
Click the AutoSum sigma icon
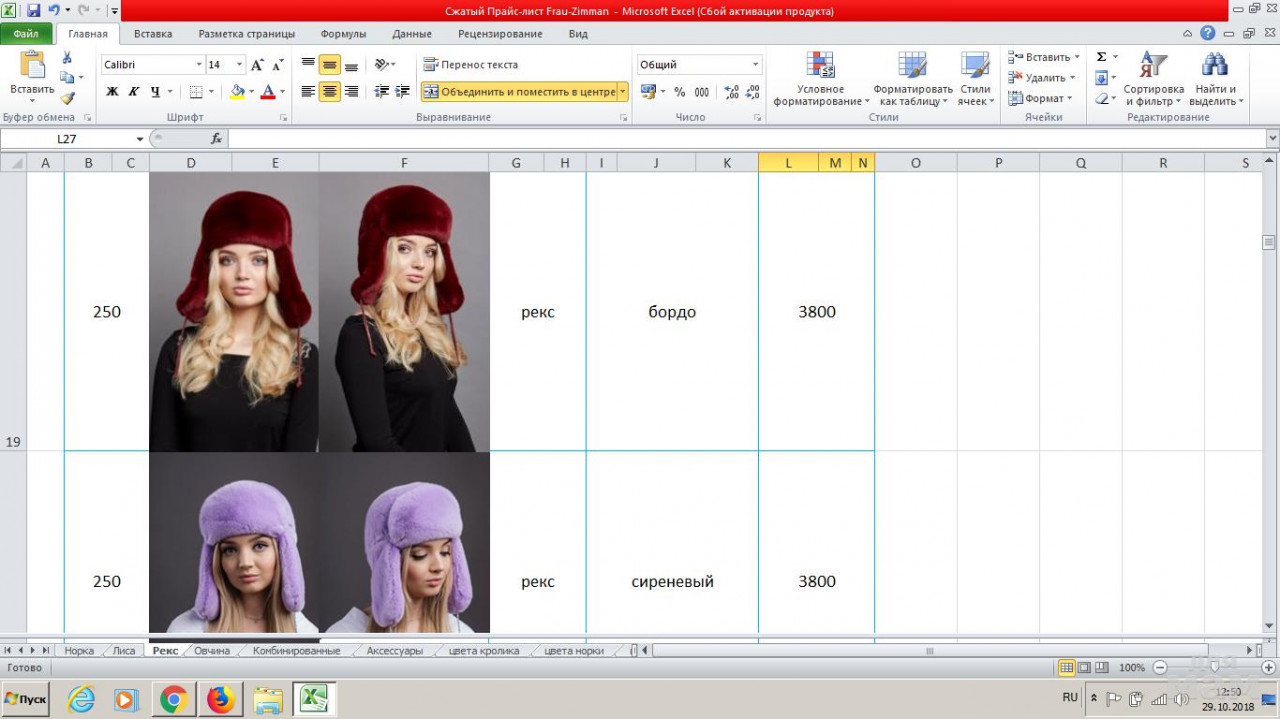(x=1101, y=57)
